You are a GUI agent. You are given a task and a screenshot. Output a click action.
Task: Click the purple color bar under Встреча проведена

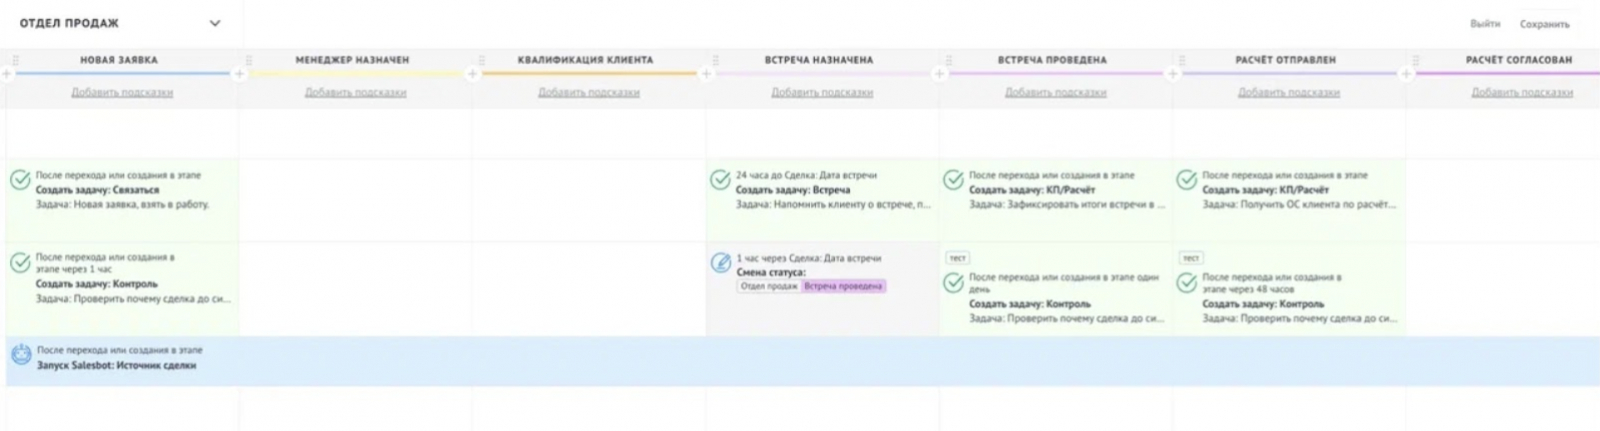click(x=1055, y=73)
